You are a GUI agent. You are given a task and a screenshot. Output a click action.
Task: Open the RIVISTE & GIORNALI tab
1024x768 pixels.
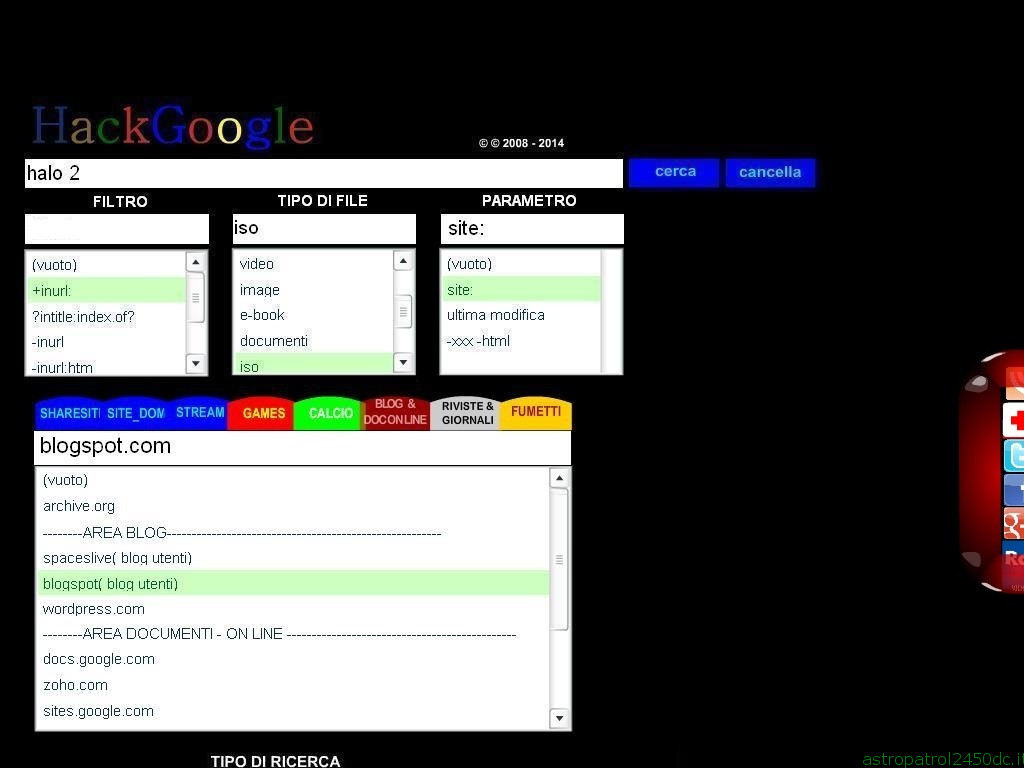pos(467,413)
